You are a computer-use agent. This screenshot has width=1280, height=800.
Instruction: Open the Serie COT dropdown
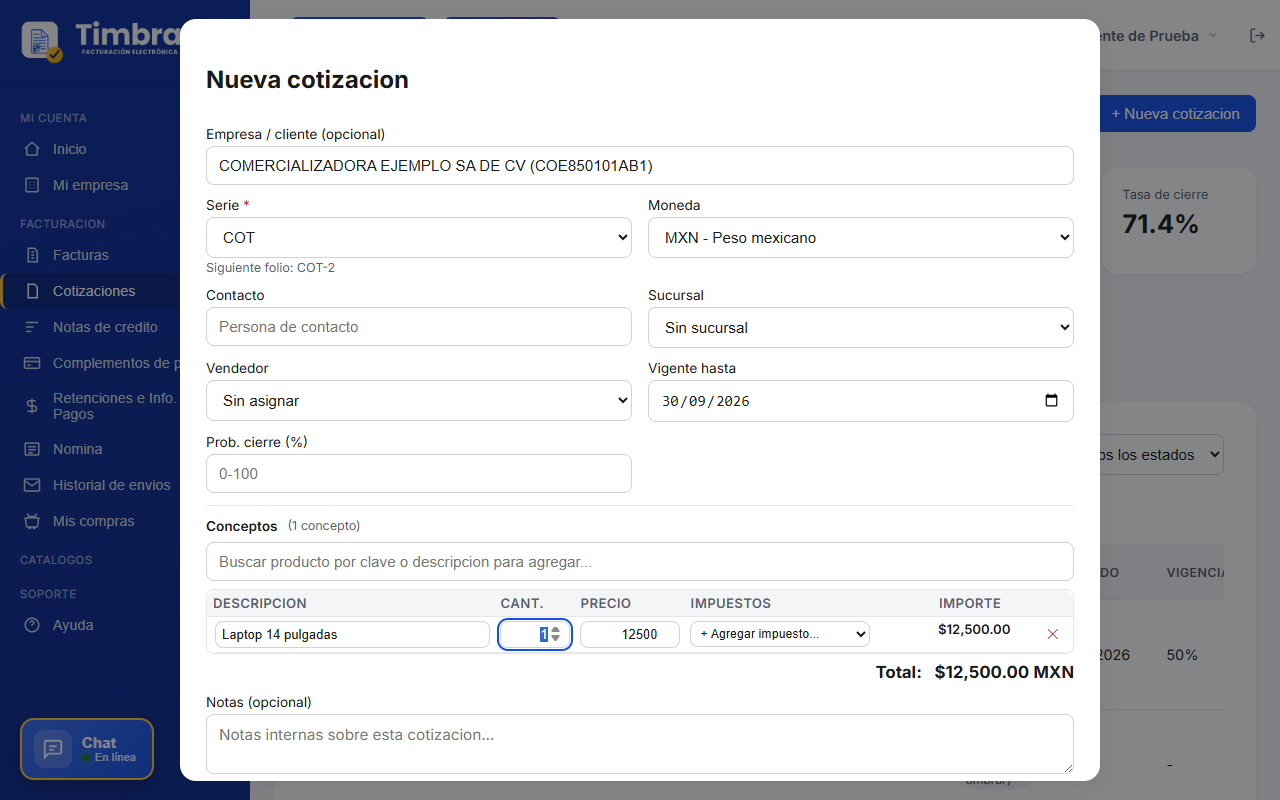[x=419, y=238]
